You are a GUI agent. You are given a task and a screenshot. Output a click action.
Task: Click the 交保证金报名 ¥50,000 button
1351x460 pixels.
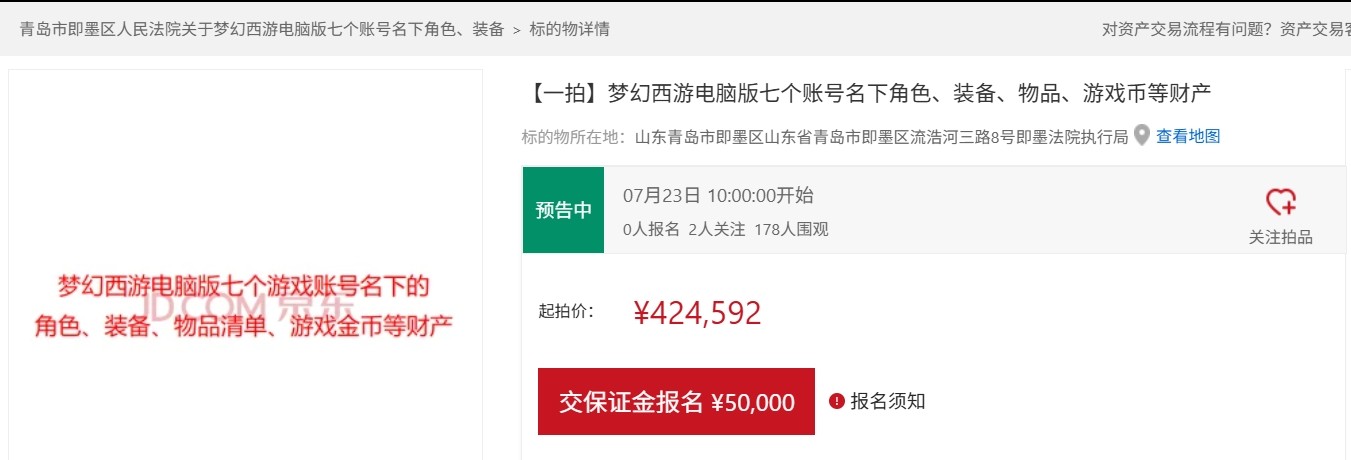point(676,402)
